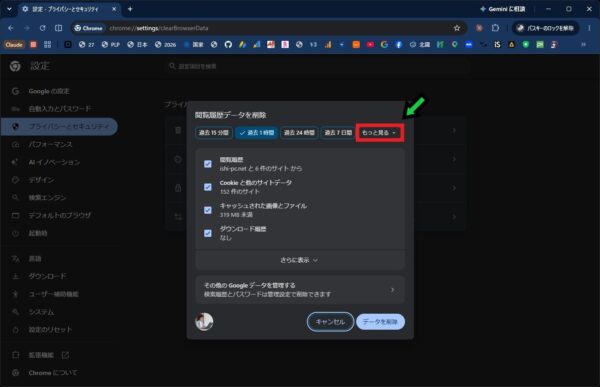Image resolution: width=600 pixels, height=387 pixels.
Task: Open デザイン in sidebar
Action: point(59,180)
